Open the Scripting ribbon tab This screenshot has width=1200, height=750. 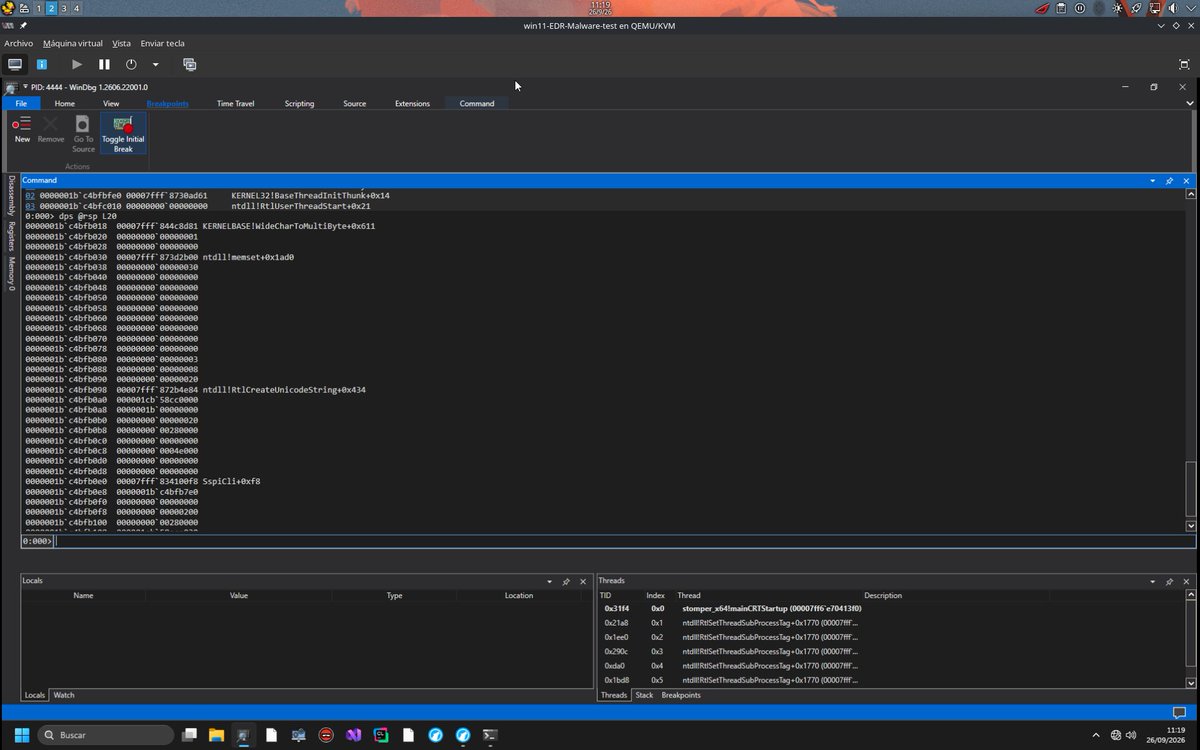pos(299,103)
